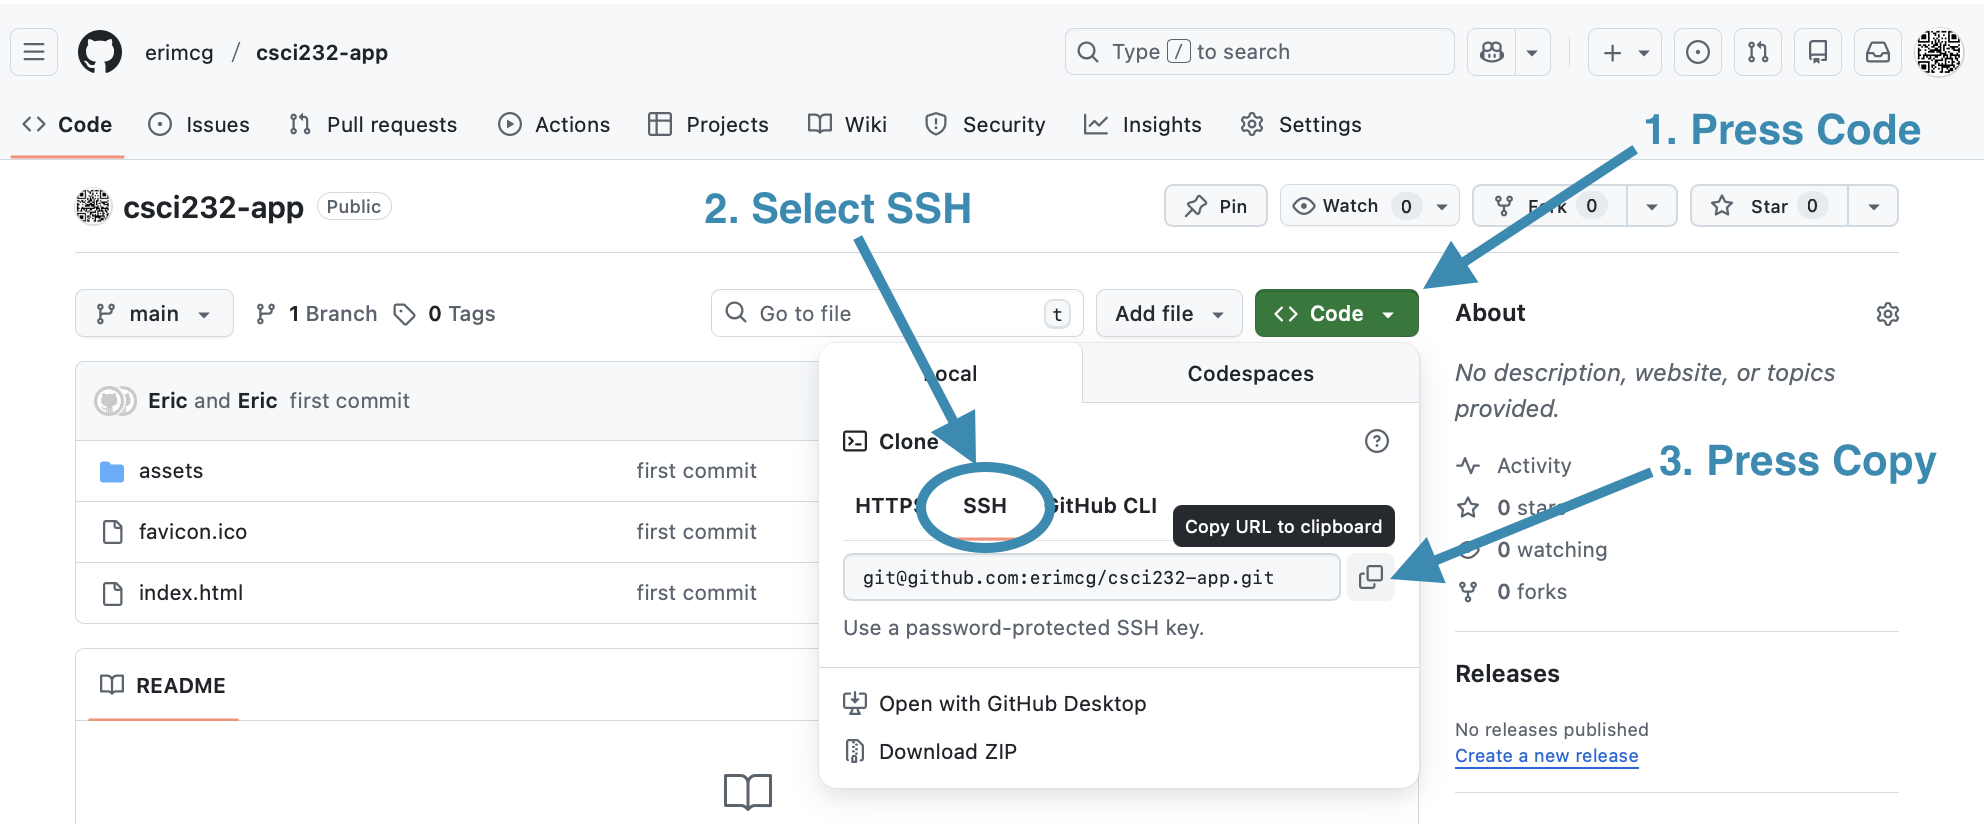Open issues icon in top header

pos(1697,52)
